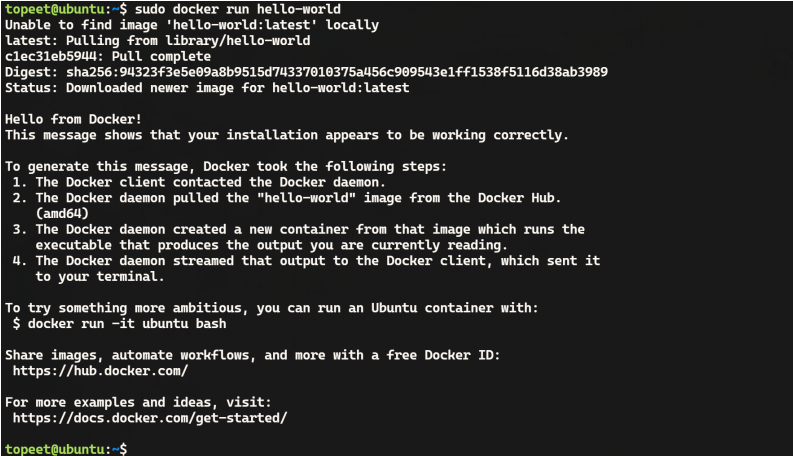Viewport: 793px width, 456px height.
Task: Open the https://docs.docker.com/get-started/ link
Action: point(150,418)
